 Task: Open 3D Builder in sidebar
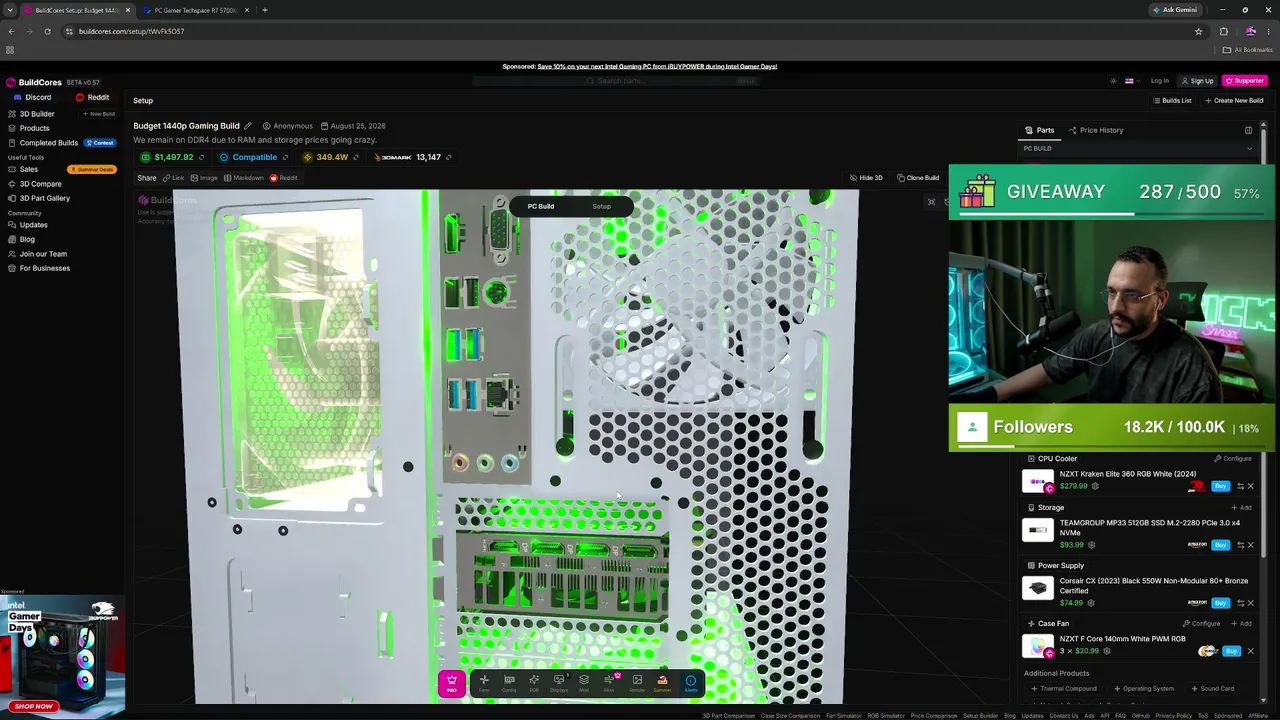pos(31,114)
